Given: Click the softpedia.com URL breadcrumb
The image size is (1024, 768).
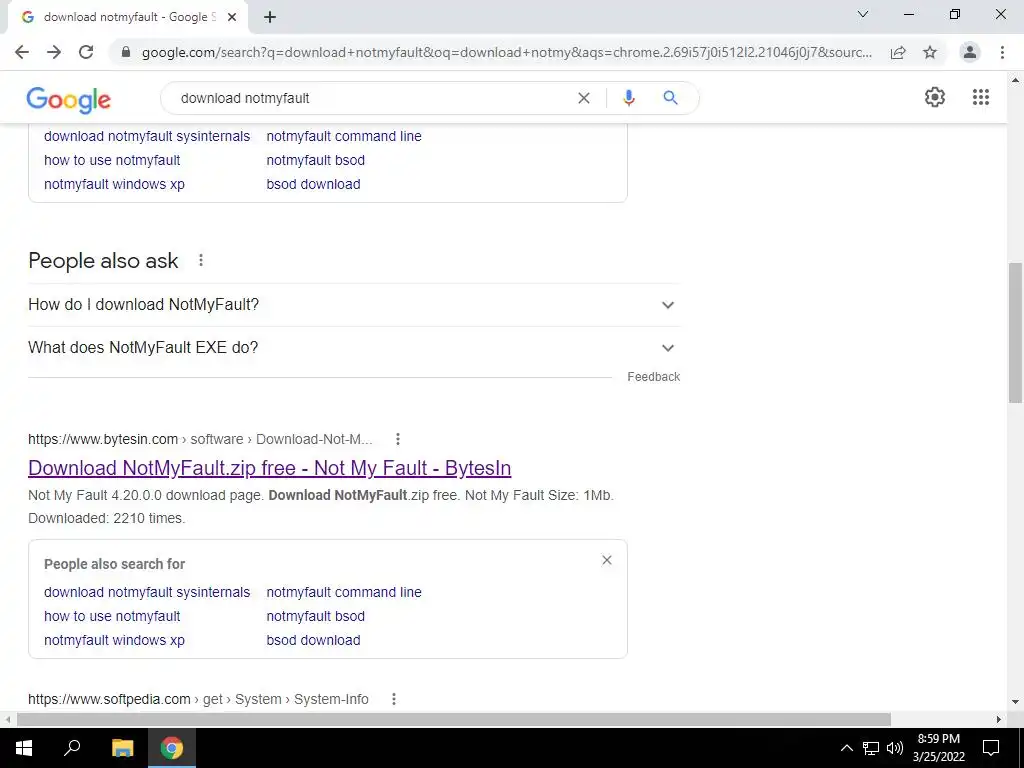Looking at the screenshot, I should coord(198,699).
